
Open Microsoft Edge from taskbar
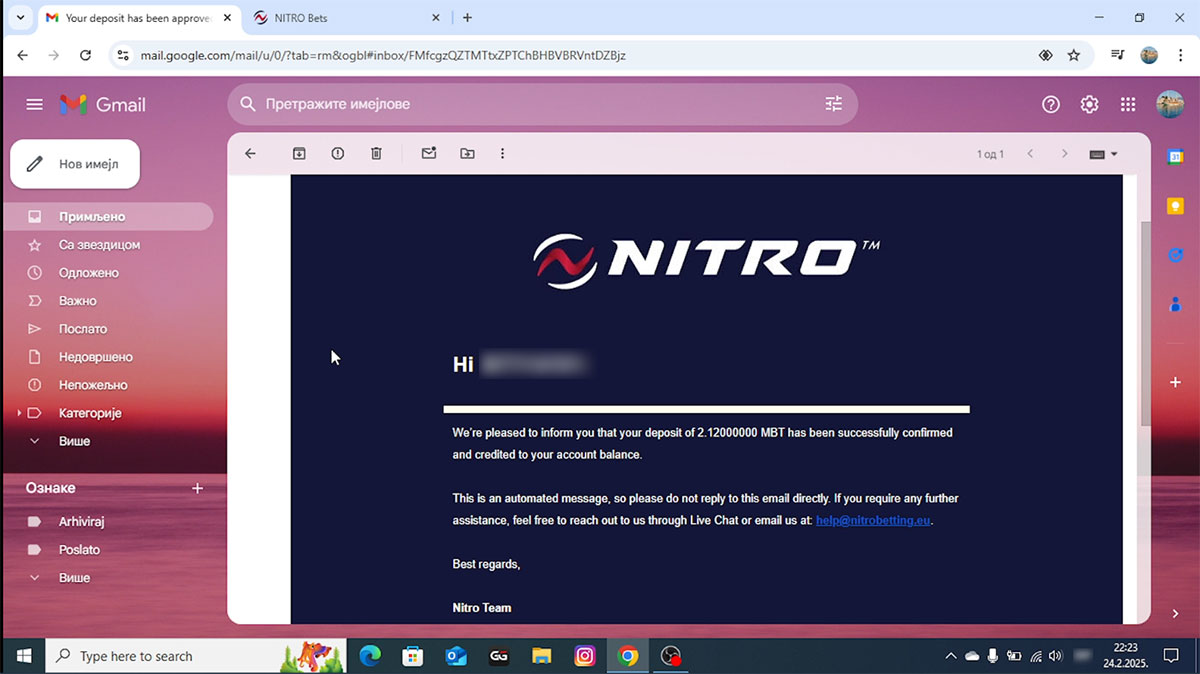(x=369, y=656)
